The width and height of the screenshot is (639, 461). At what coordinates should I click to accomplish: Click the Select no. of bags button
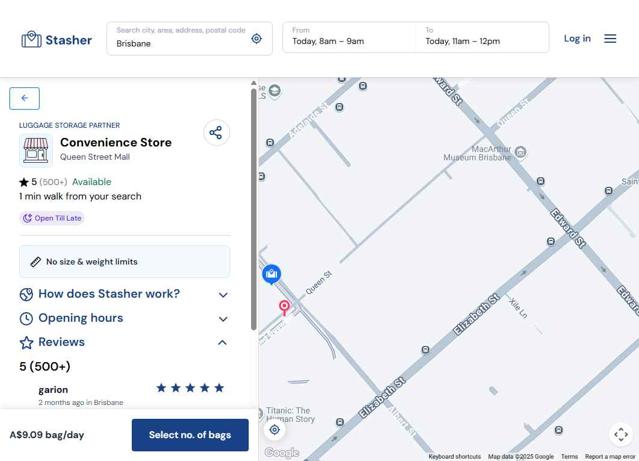coord(190,435)
